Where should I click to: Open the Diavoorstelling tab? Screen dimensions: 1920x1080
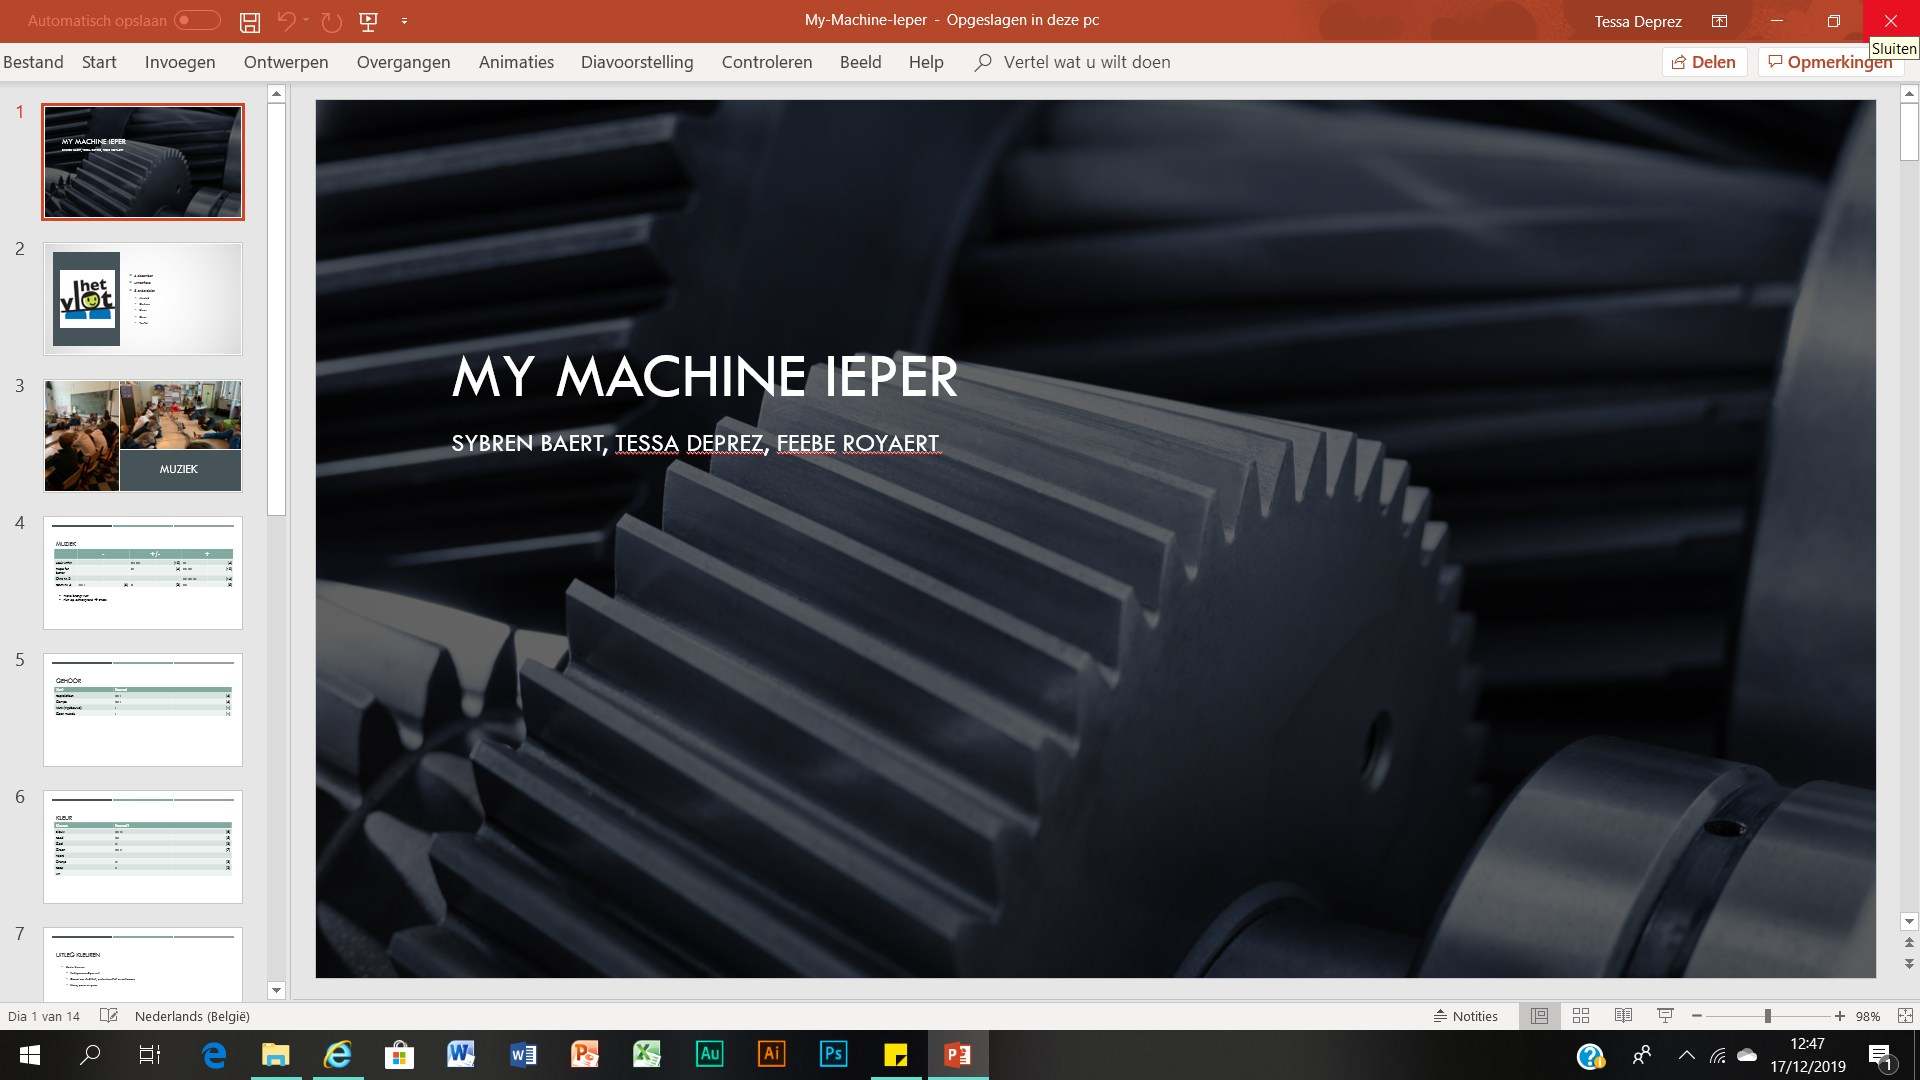[x=637, y=62]
